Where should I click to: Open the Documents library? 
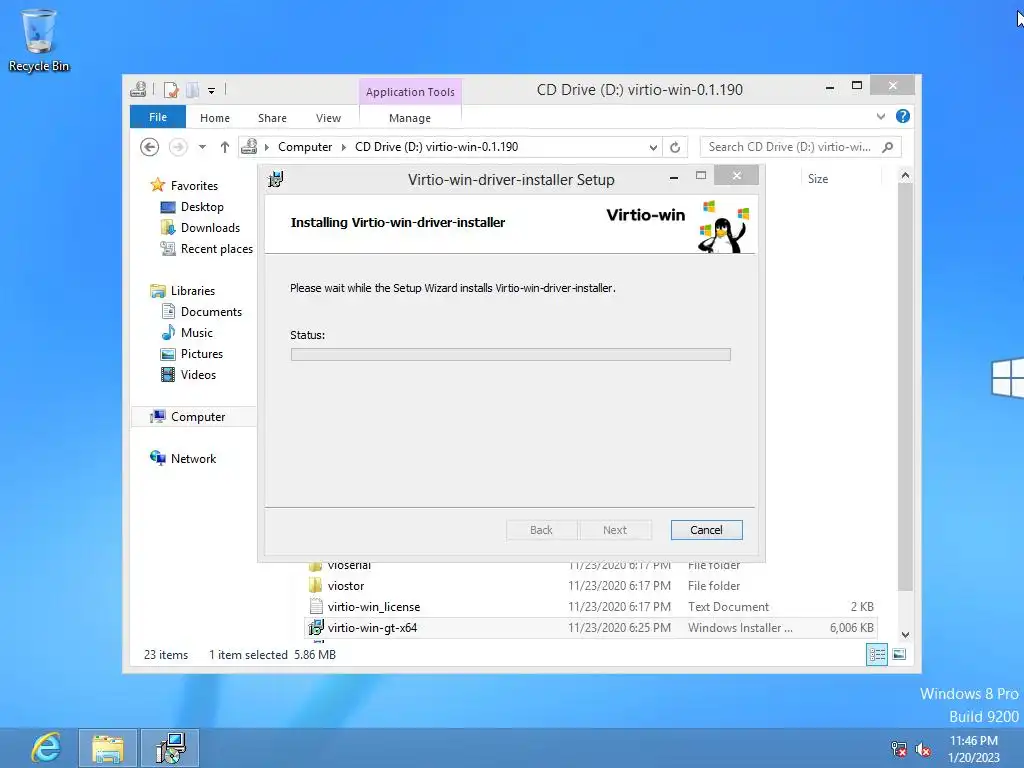(x=211, y=312)
